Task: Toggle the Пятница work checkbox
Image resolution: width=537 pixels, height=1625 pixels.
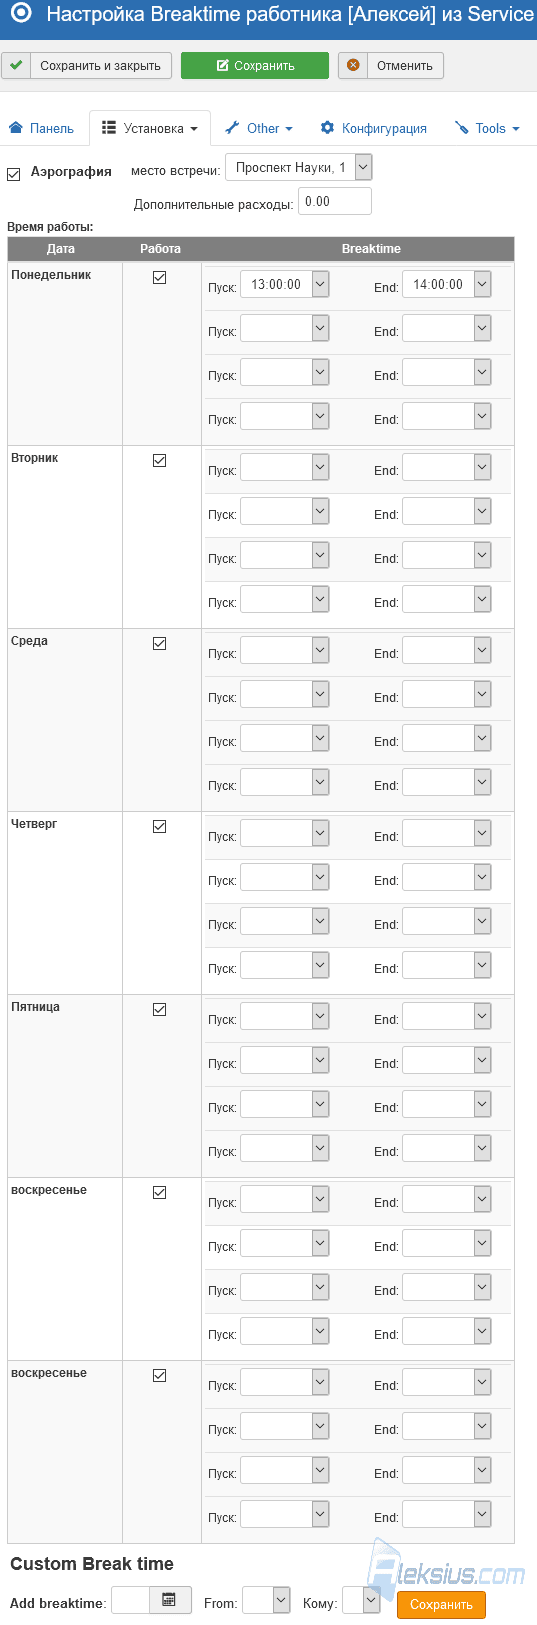Action: click(x=159, y=1009)
